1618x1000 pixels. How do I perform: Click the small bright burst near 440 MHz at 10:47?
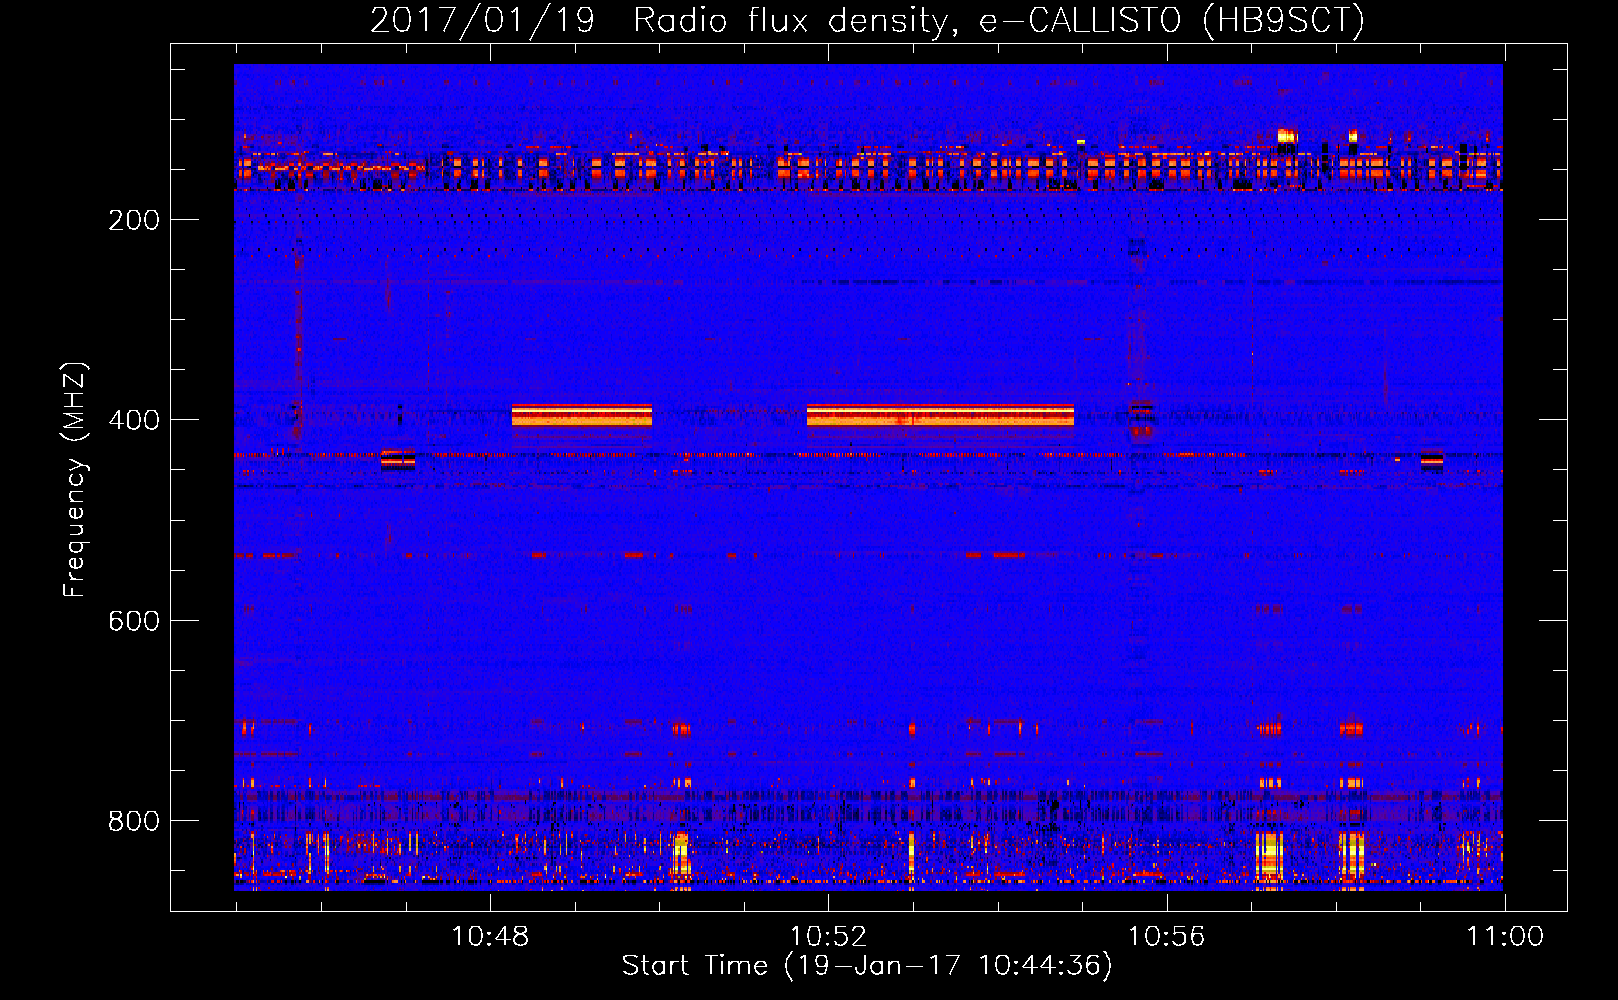tap(398, 459)
